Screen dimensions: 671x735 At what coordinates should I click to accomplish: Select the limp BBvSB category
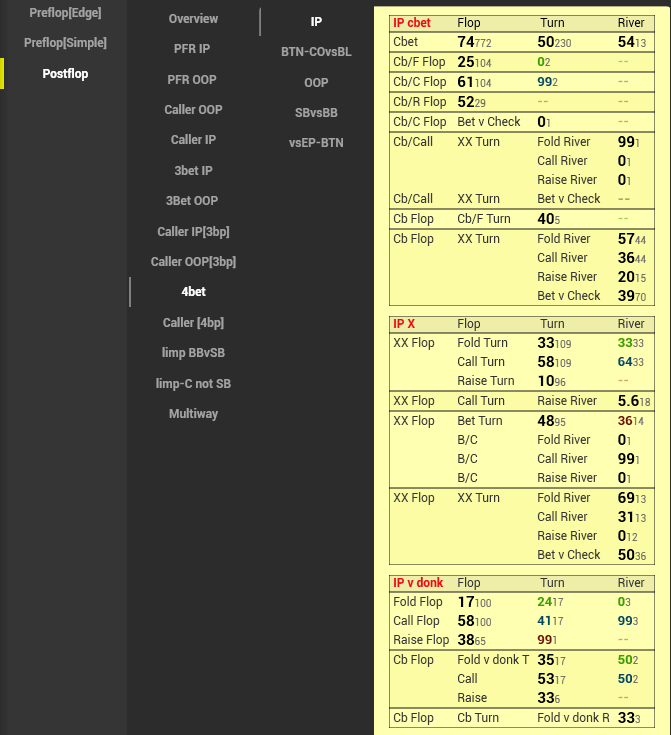point(193,353)
